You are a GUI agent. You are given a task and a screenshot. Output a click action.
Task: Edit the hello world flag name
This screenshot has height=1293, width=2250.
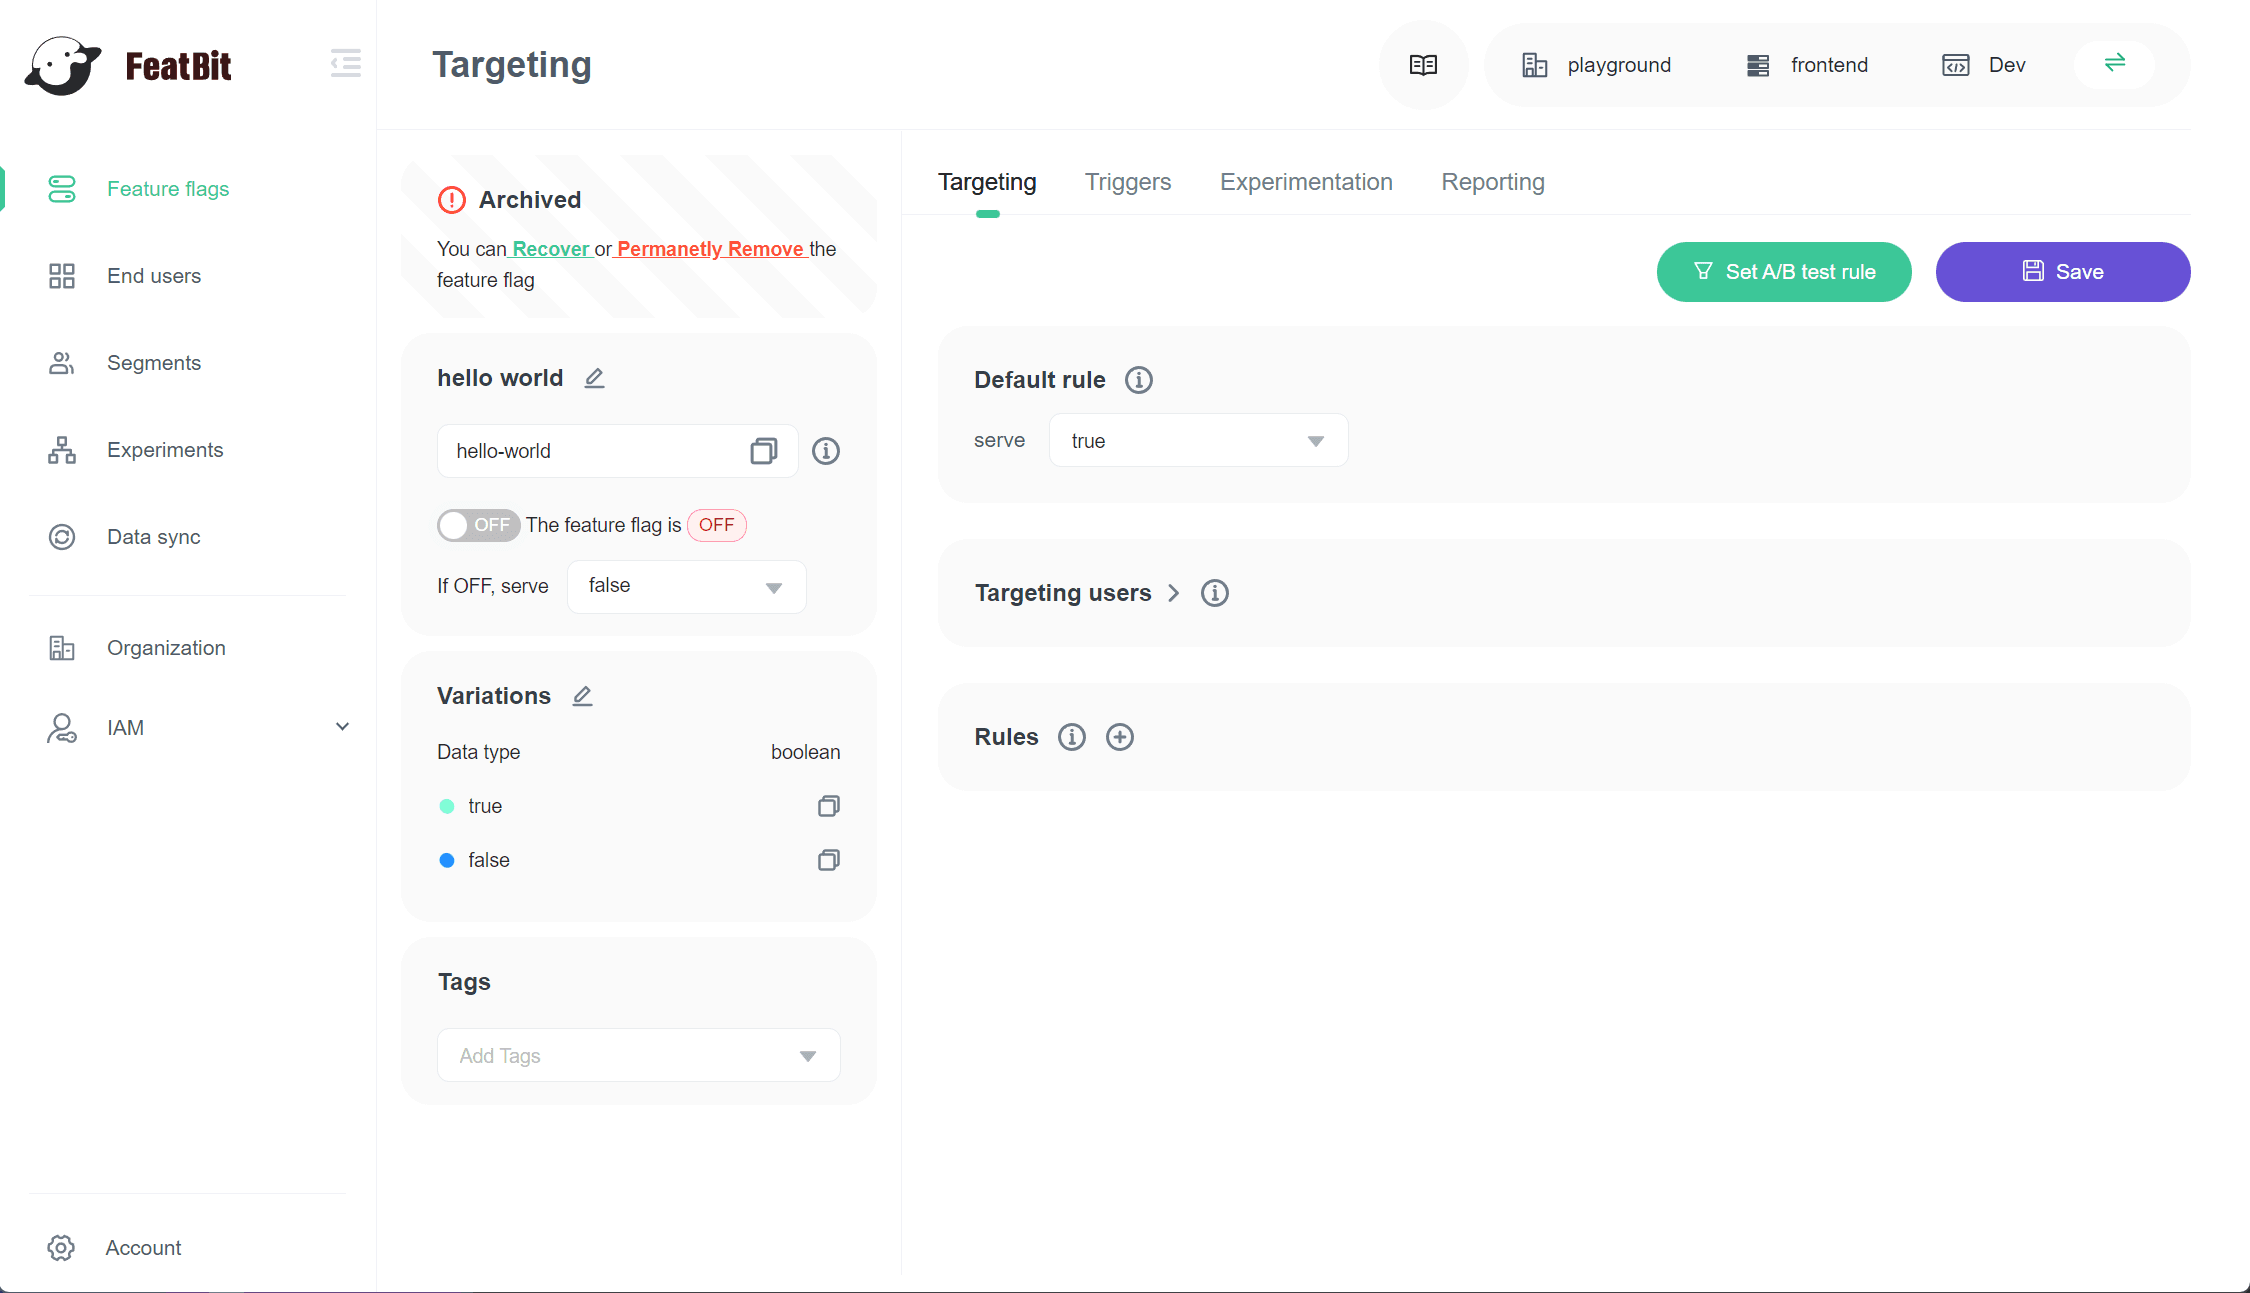pos(594,378)
